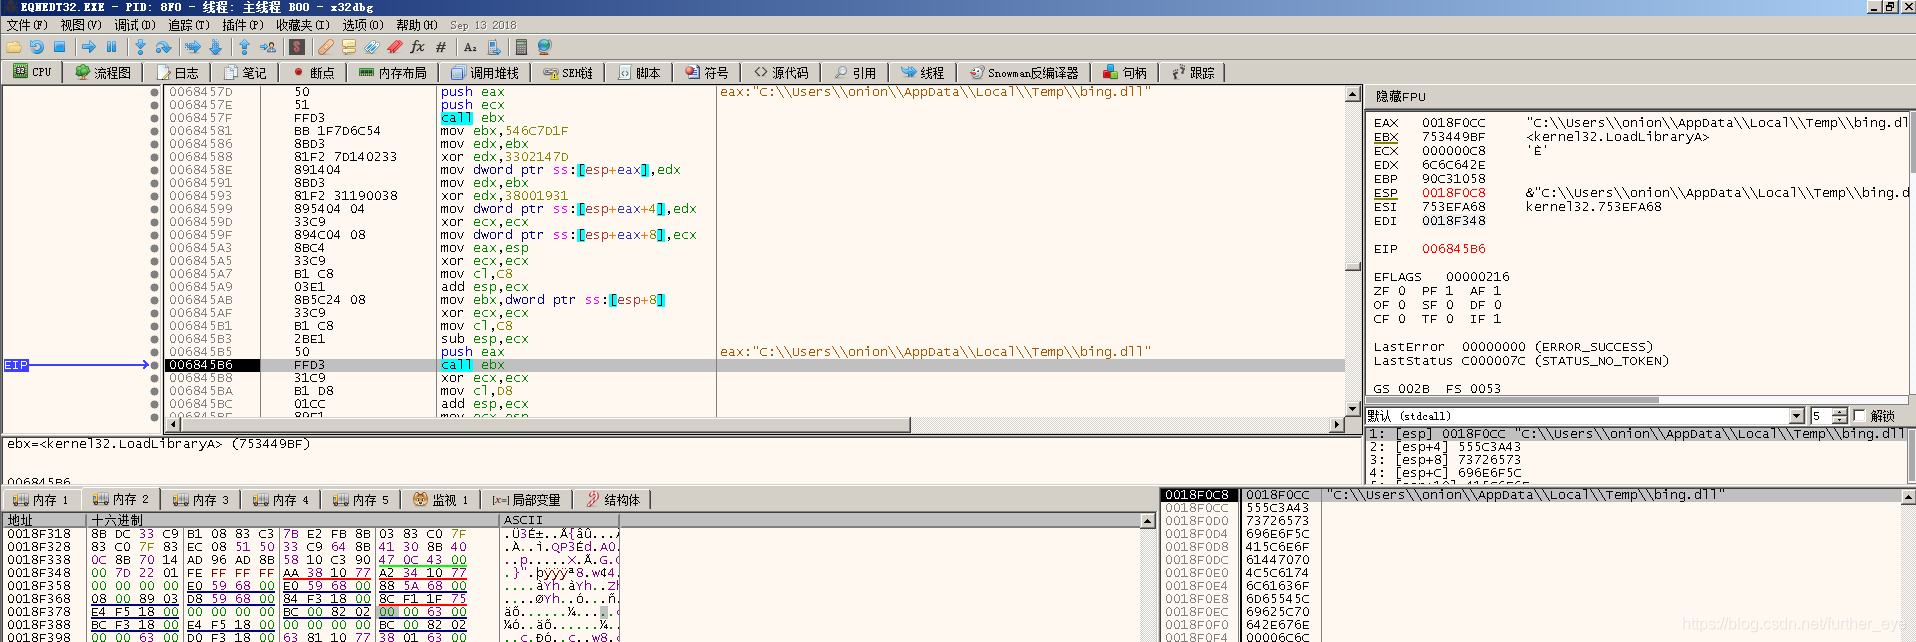
Task: Open the 调试 menu
Action: click(134, 25)
